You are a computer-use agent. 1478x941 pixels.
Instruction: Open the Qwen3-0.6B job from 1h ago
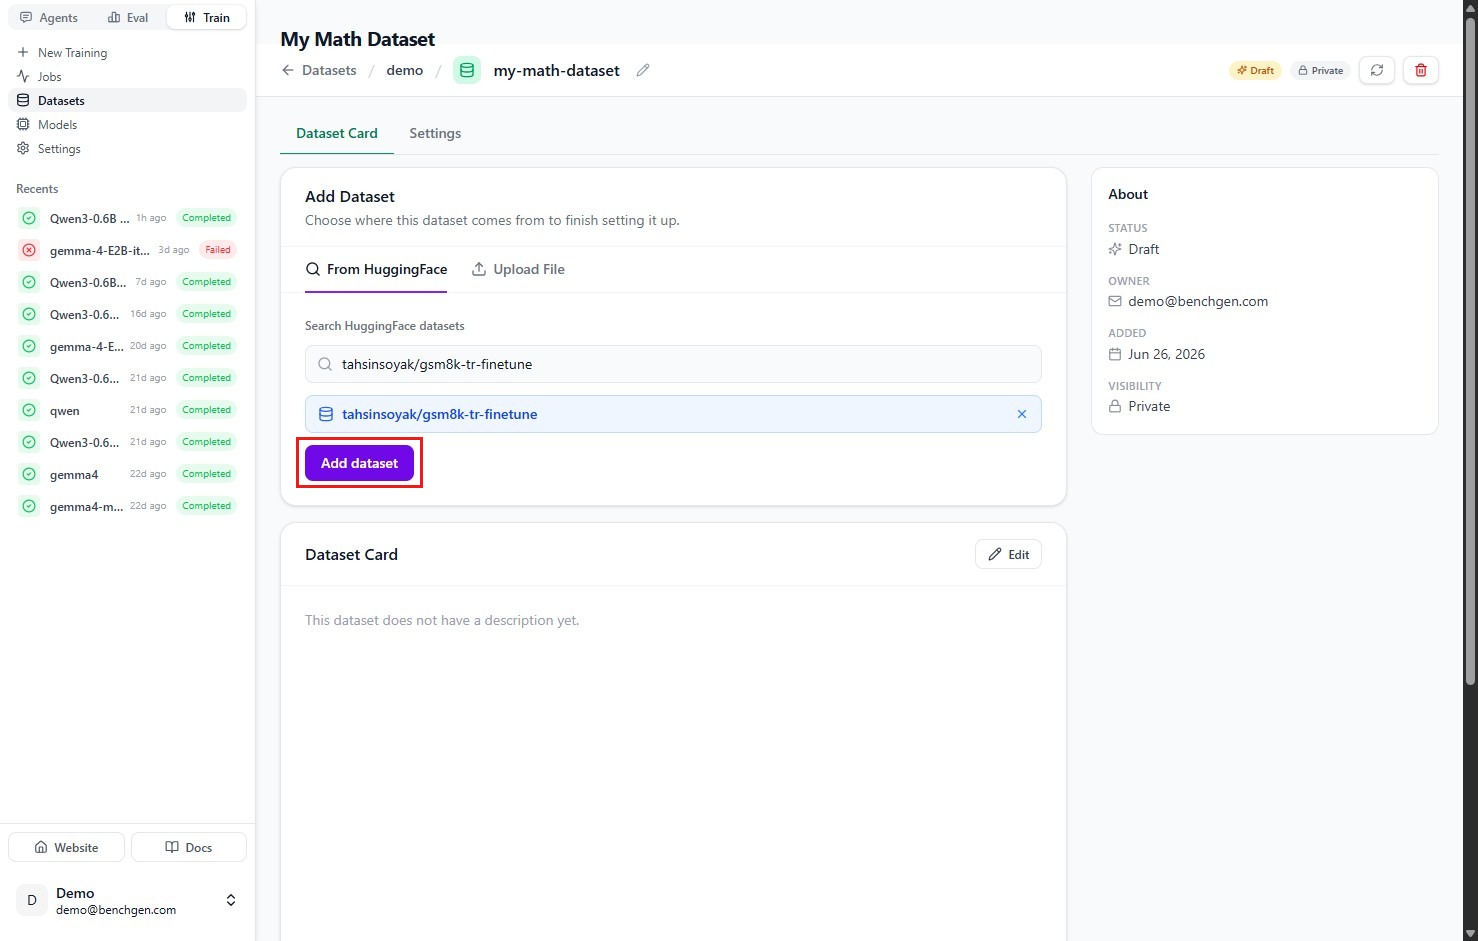pos(127,218)
